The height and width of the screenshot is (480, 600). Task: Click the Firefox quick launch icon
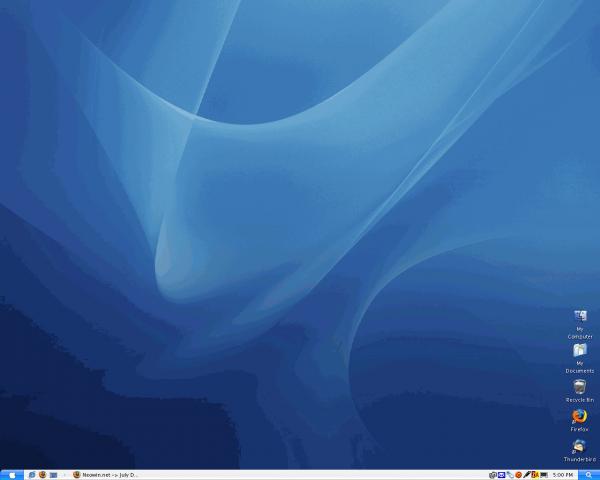point(42,475)
